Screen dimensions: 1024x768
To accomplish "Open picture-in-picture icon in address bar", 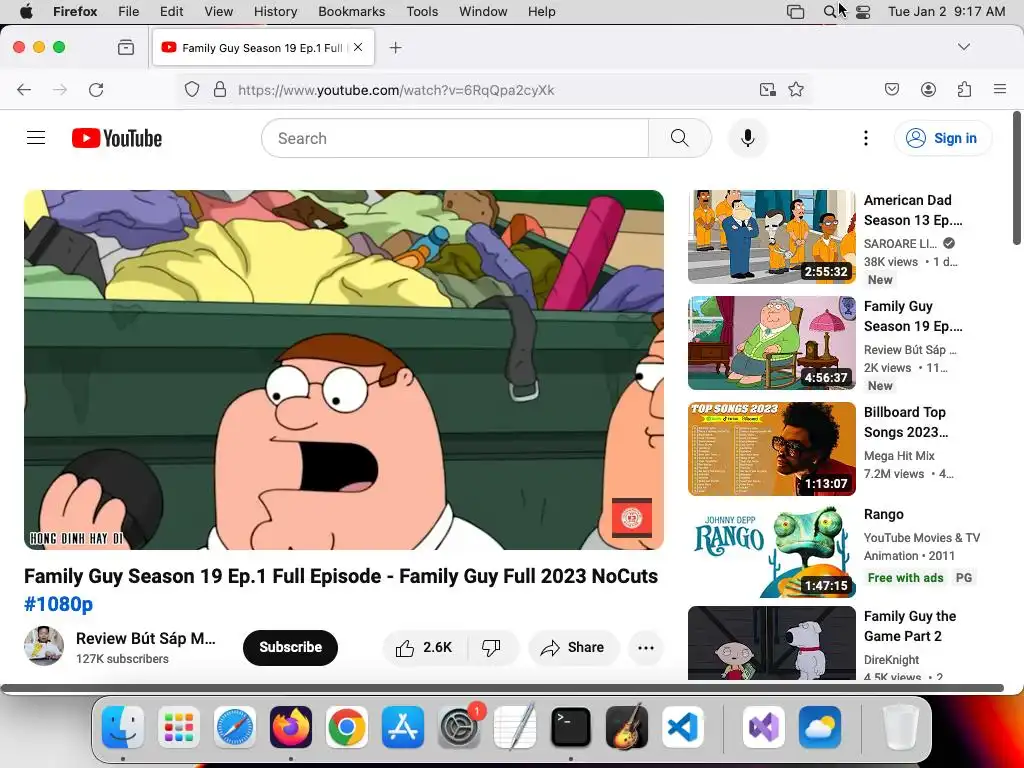I will point(768,89).
